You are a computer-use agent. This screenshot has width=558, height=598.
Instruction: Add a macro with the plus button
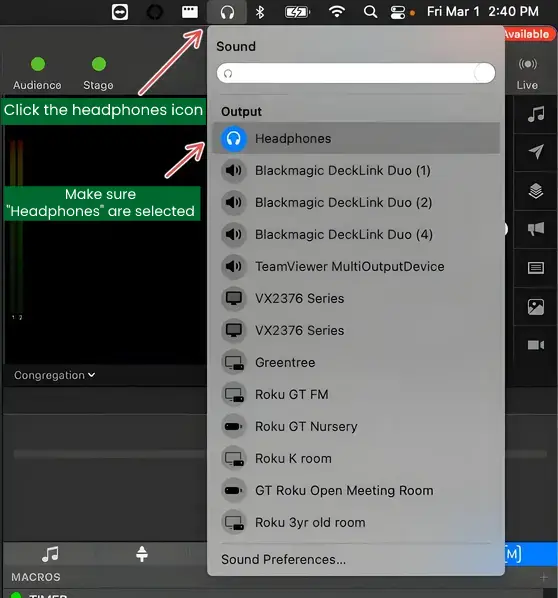click(x=544, y=577)
